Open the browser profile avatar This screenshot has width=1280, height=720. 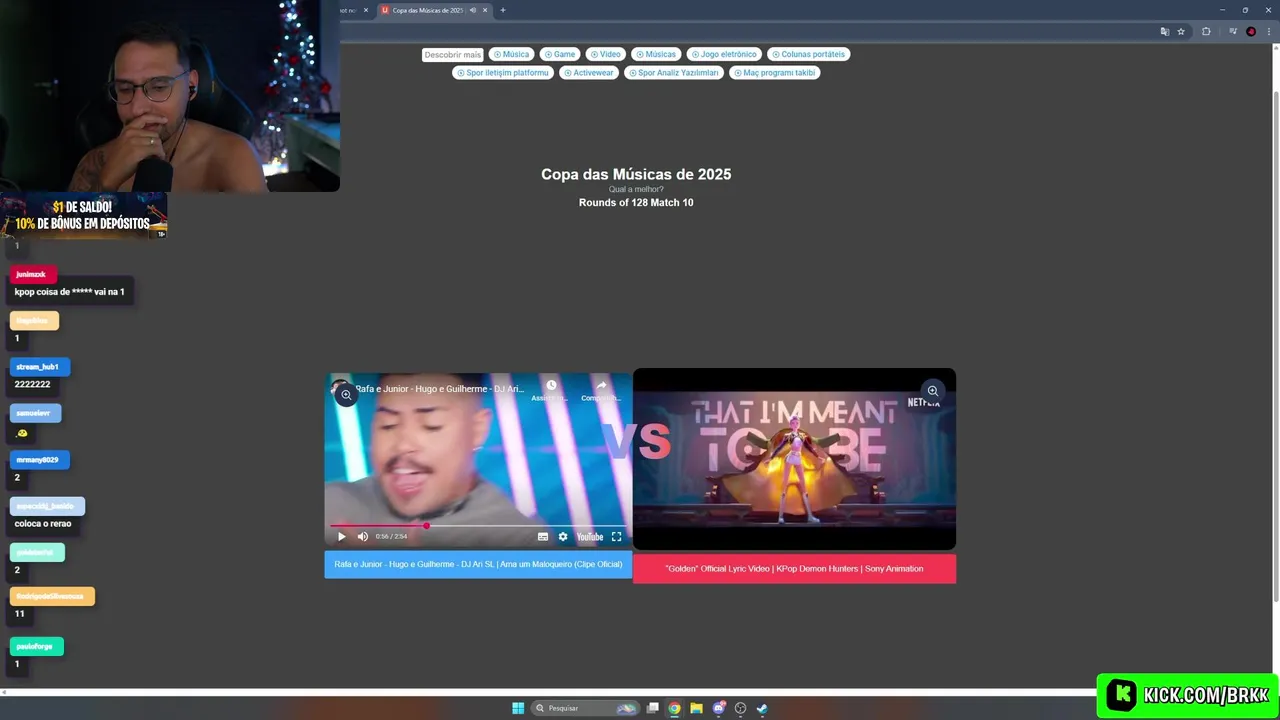click(x=1251, y=31)
